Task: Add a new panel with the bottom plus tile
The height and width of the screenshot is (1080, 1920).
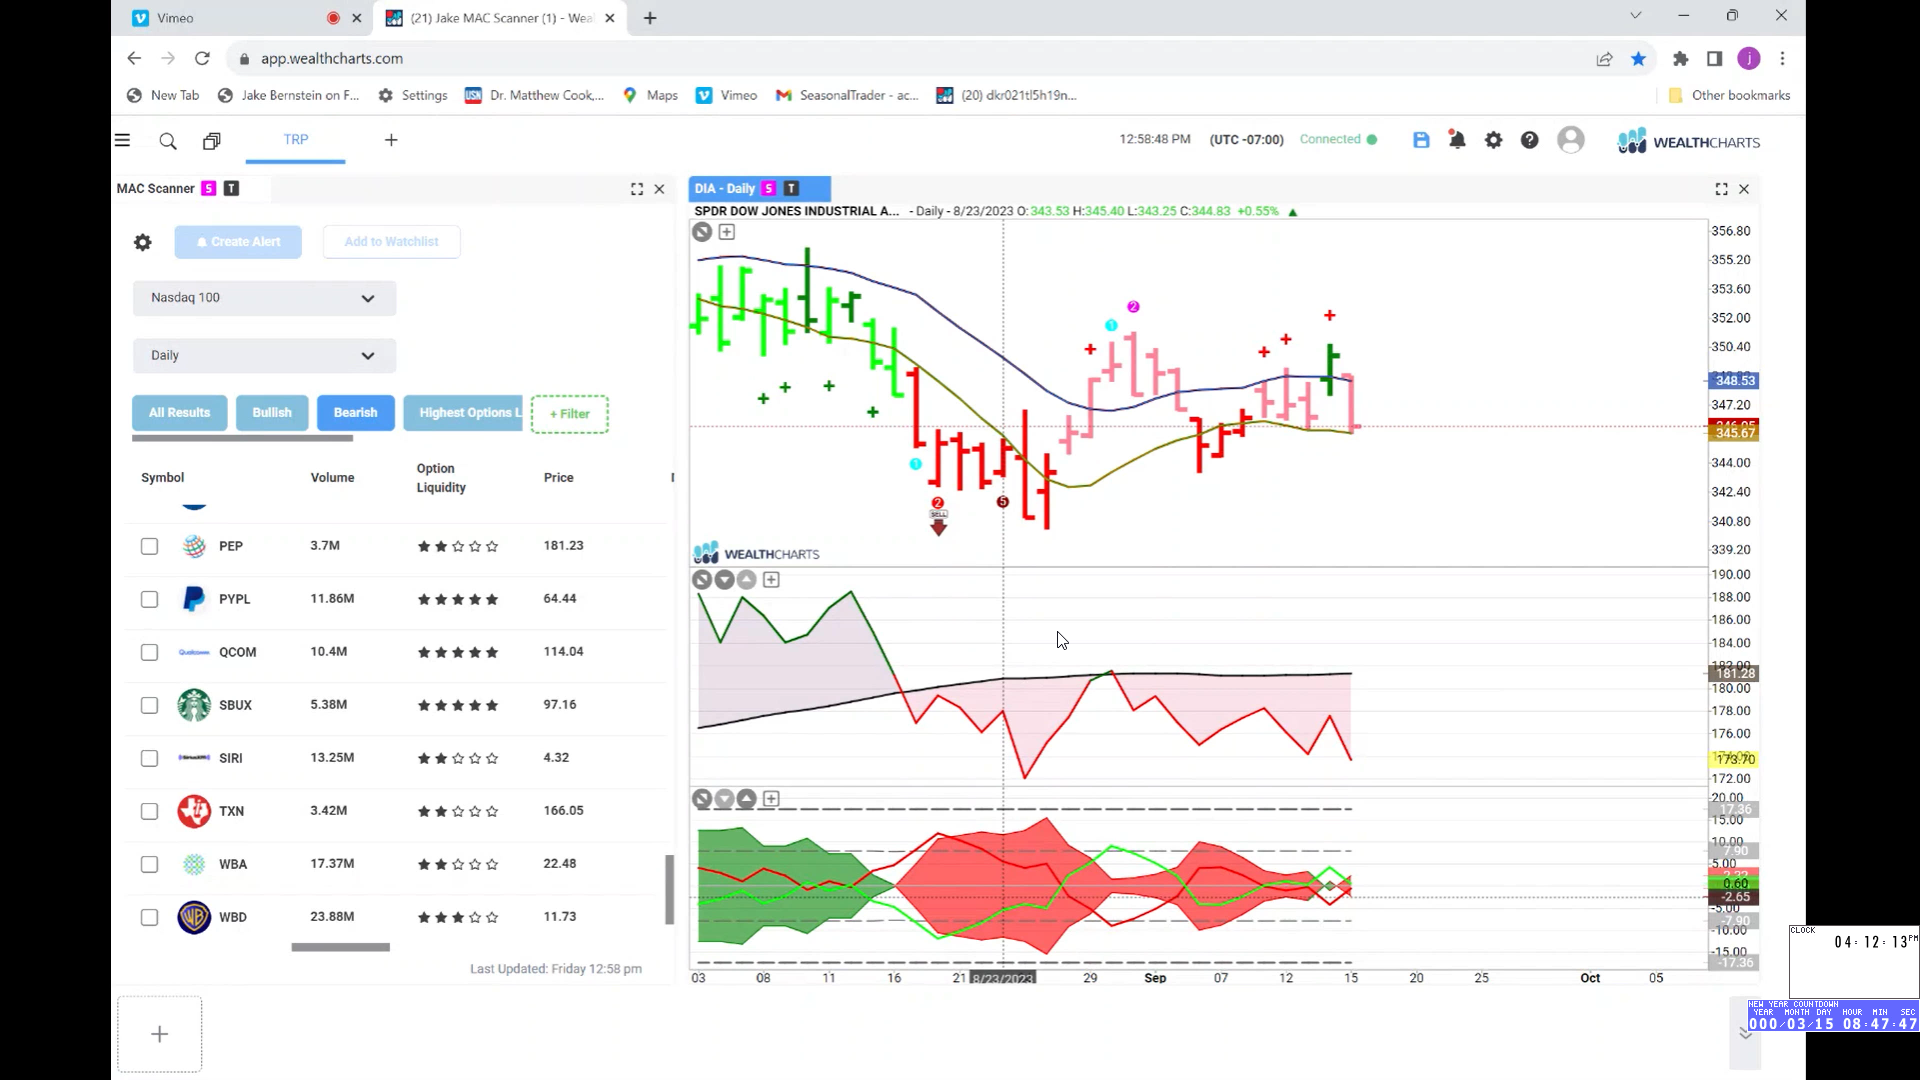Action: point(160,1034)
